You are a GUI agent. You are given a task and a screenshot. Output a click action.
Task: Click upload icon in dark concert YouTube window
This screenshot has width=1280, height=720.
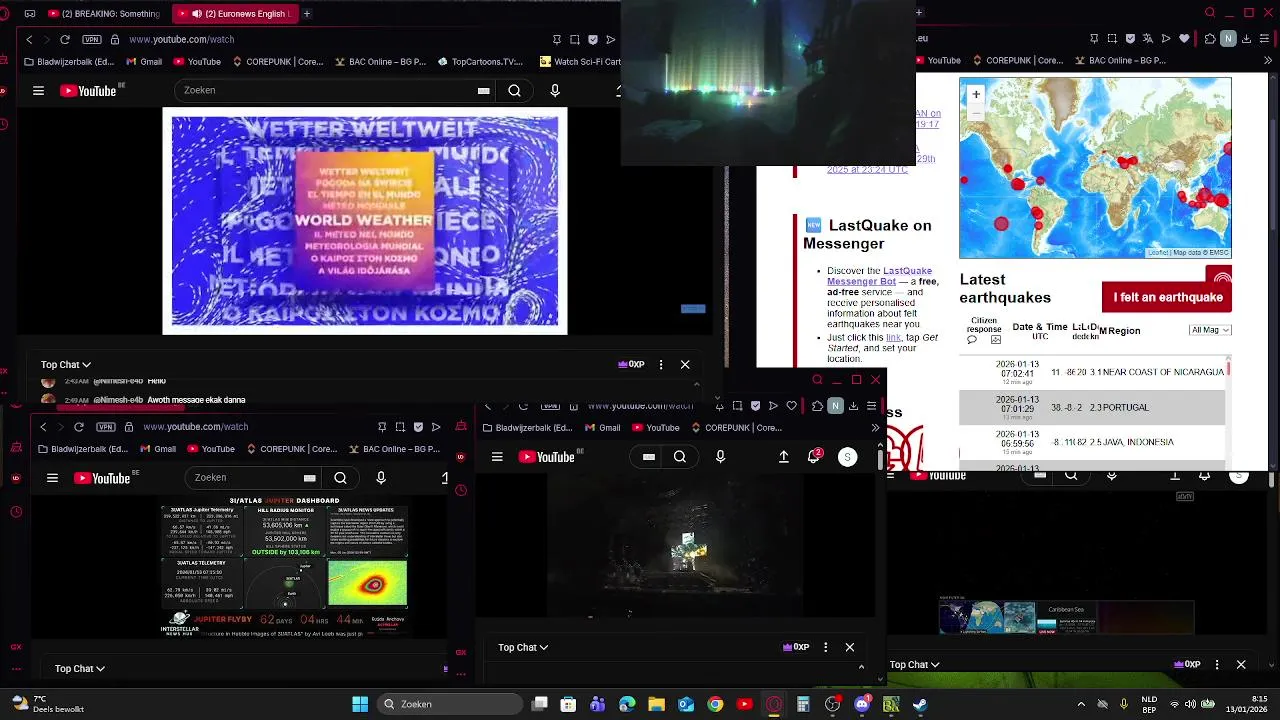[x=784, y=457]
